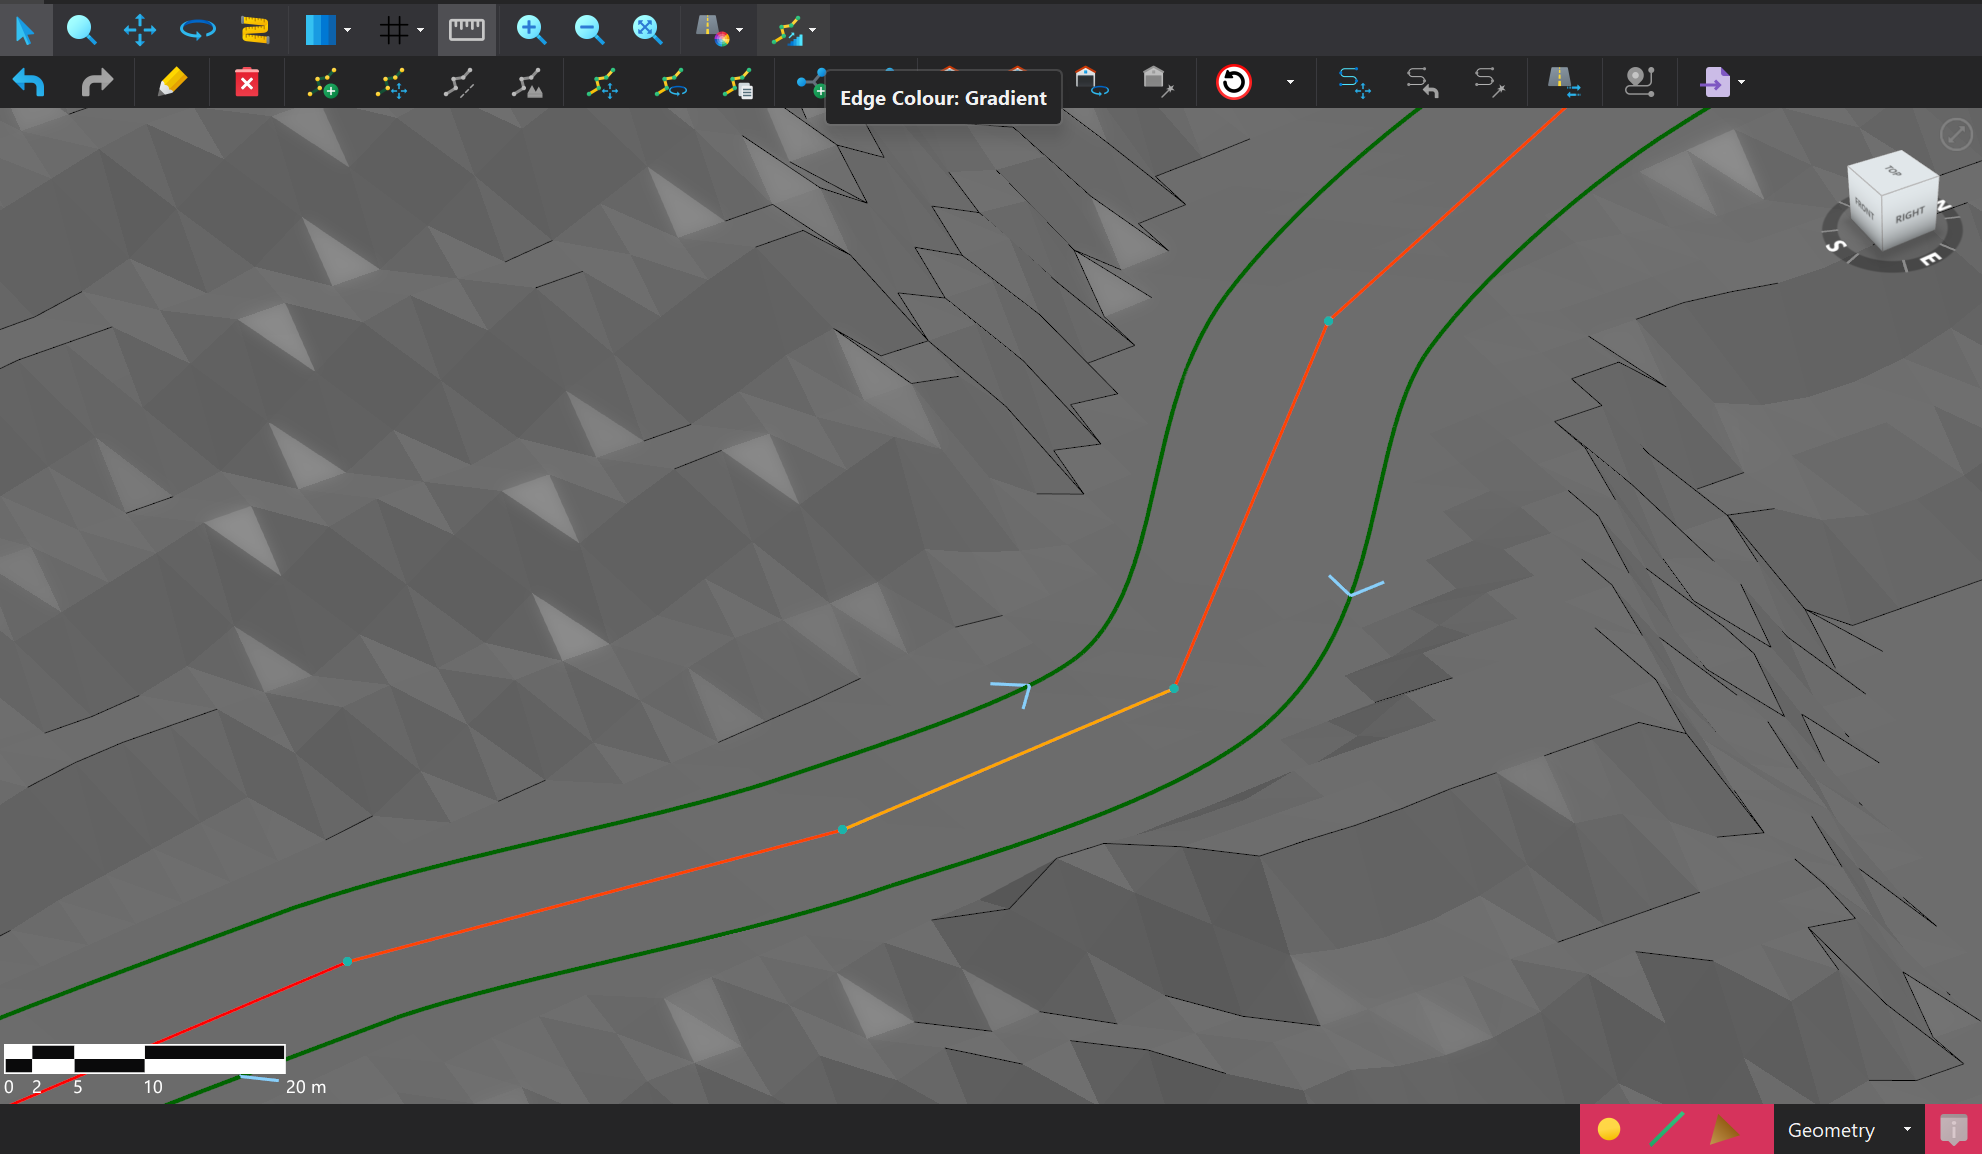Screen dimensions: 1982x1154
Task: Toggle the brown triangle facet snap mode
Action: pyautogui.click(x=1723, y=1129)
